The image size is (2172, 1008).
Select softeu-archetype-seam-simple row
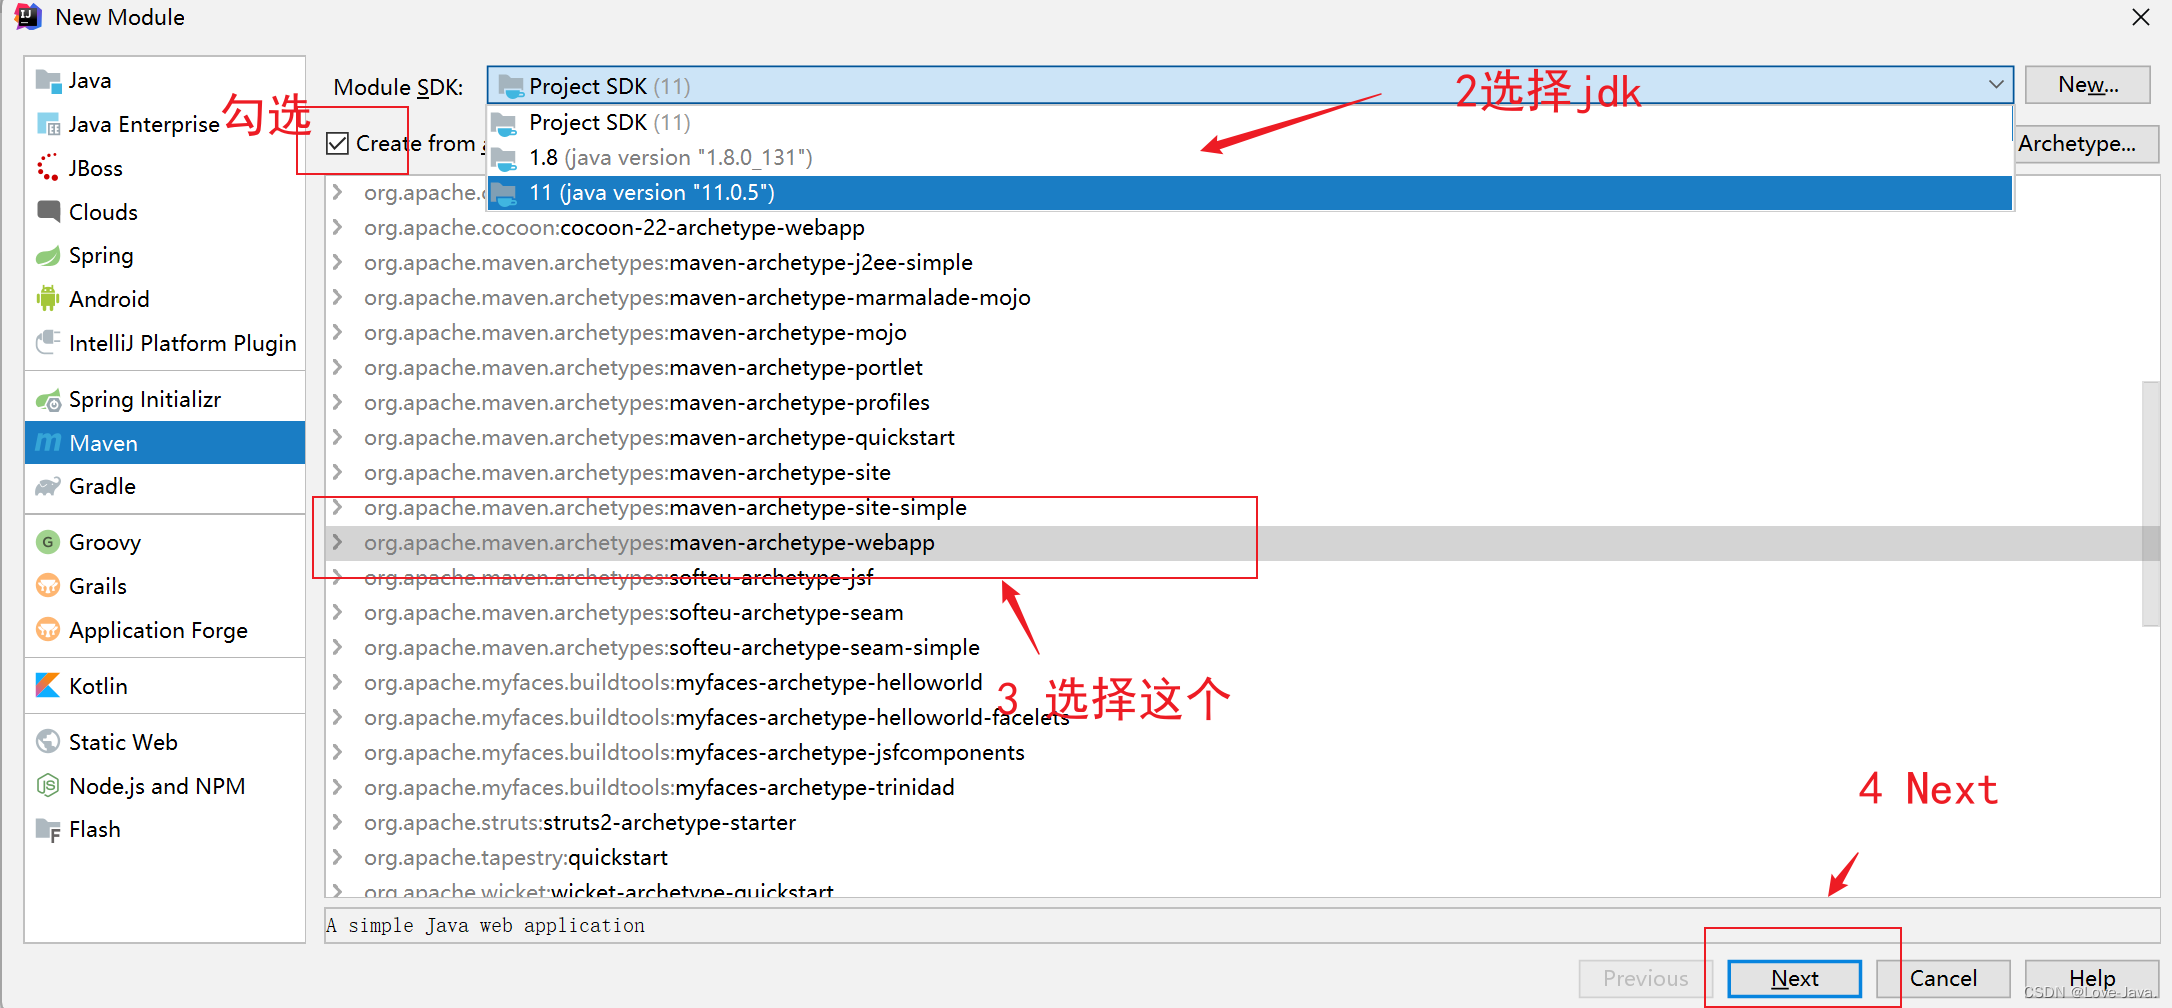(x=1240, y=647)
